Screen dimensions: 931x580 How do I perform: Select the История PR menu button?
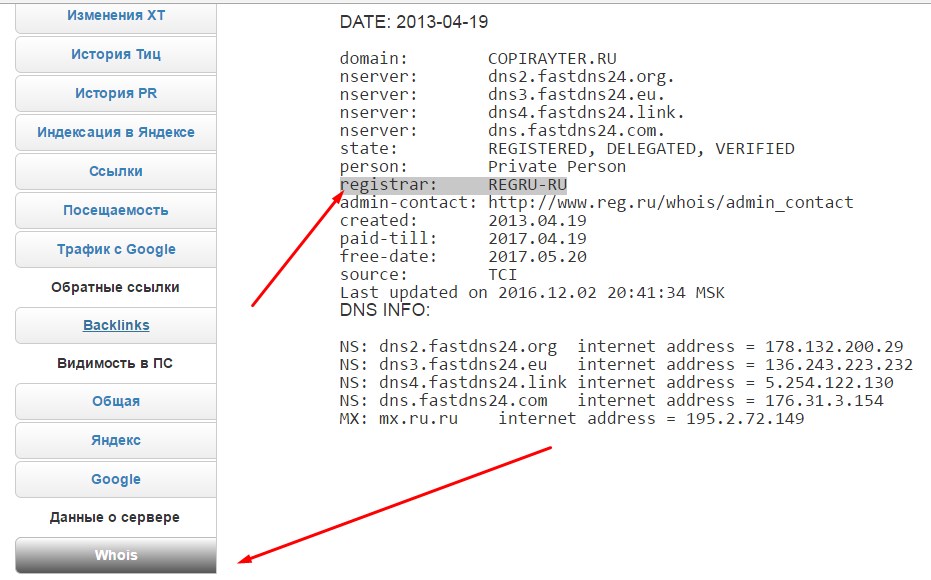pyautogui.click(x=116, y=93)
